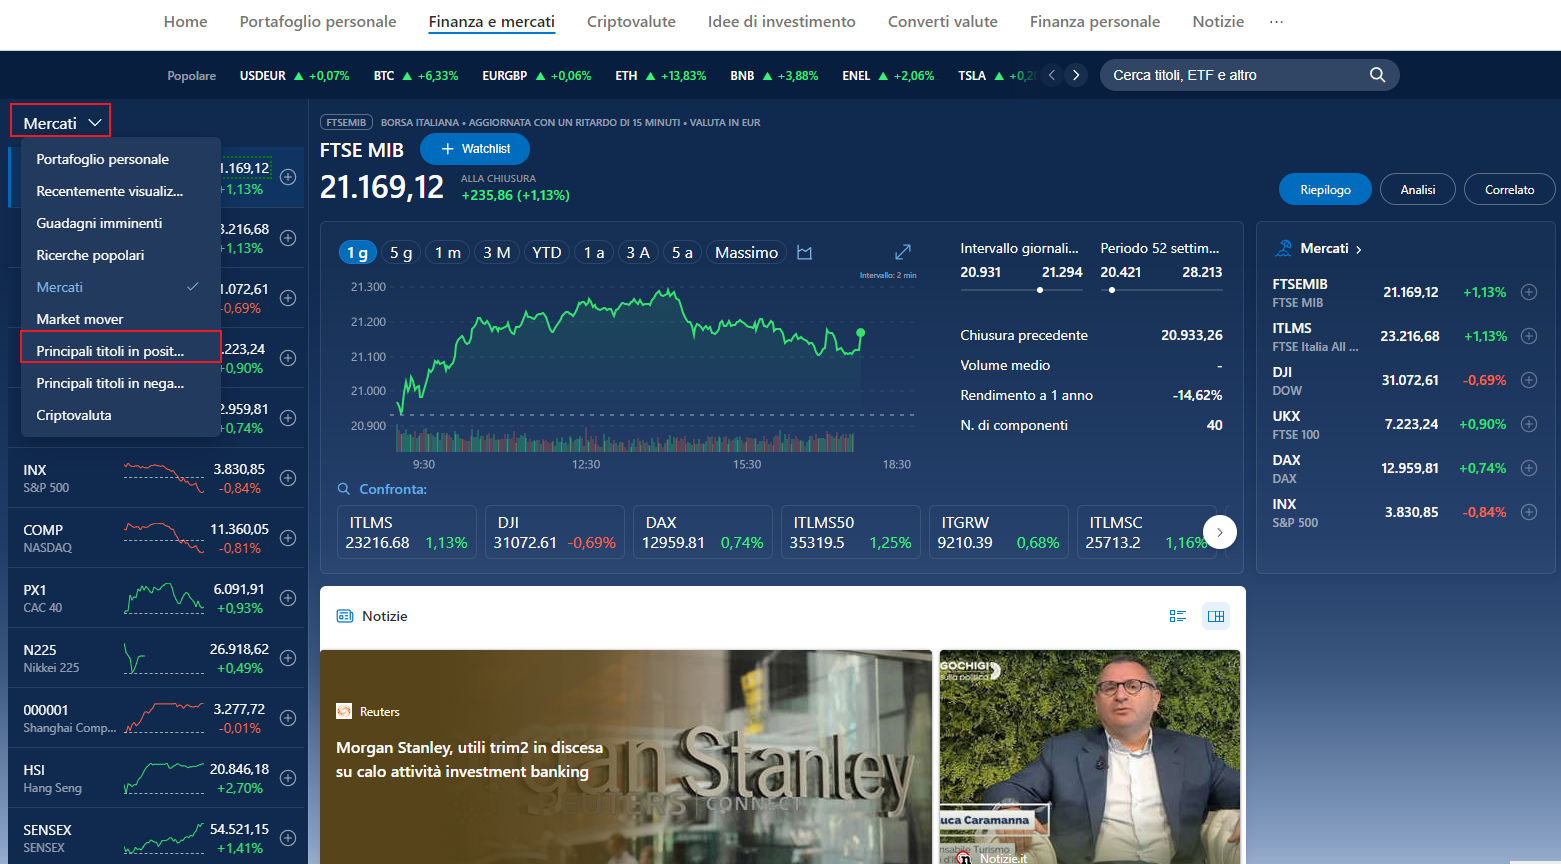This screenshot has height=864, width=1561.
Task: Click the search magnifier icon
Action: pyautogui.click(x=1377, y=75)
